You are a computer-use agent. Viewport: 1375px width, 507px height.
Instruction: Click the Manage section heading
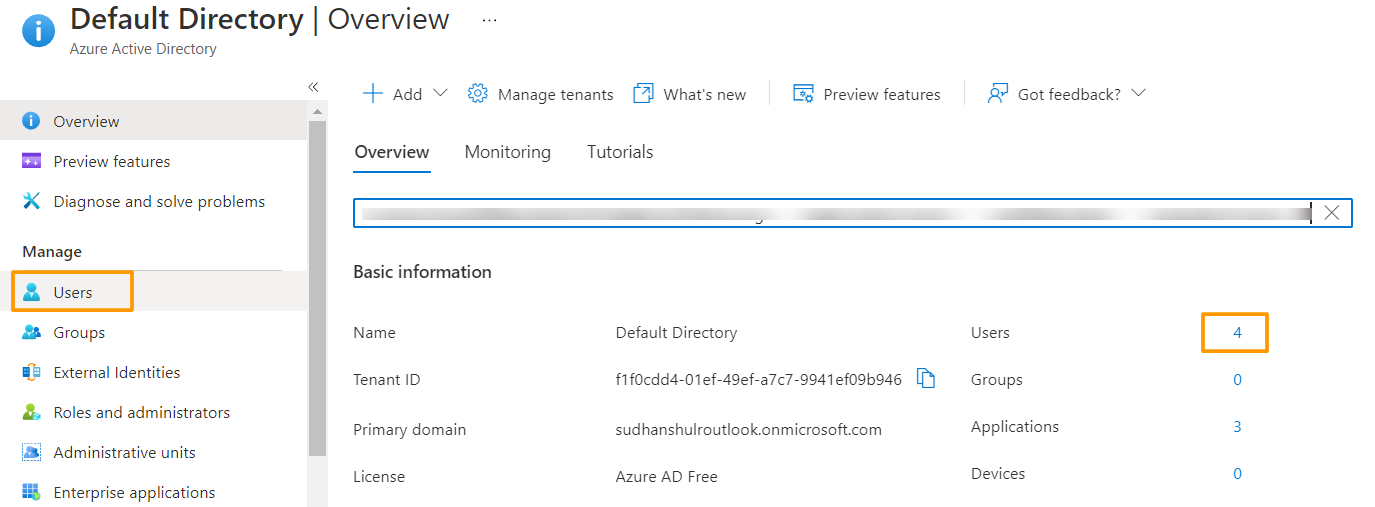coord(52,252)
